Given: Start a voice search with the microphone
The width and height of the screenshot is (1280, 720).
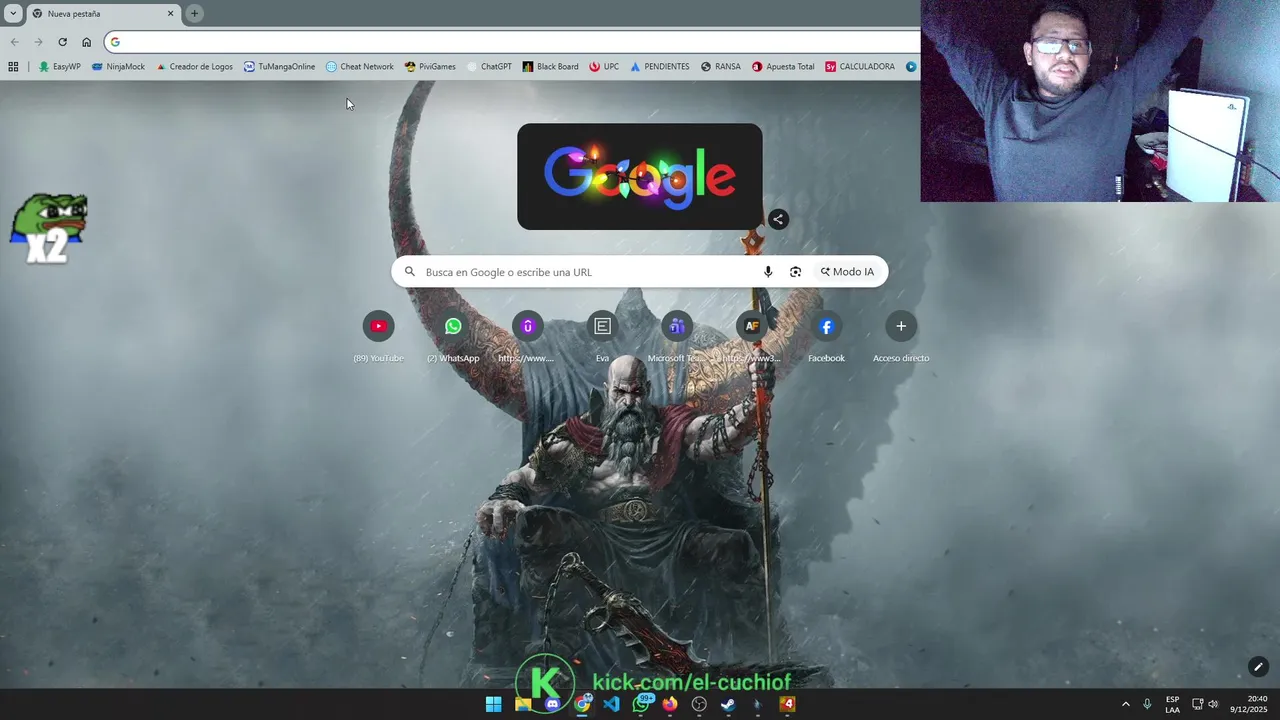Looking at the screenshot, I should pyautogui.click(x=768, y=272).
